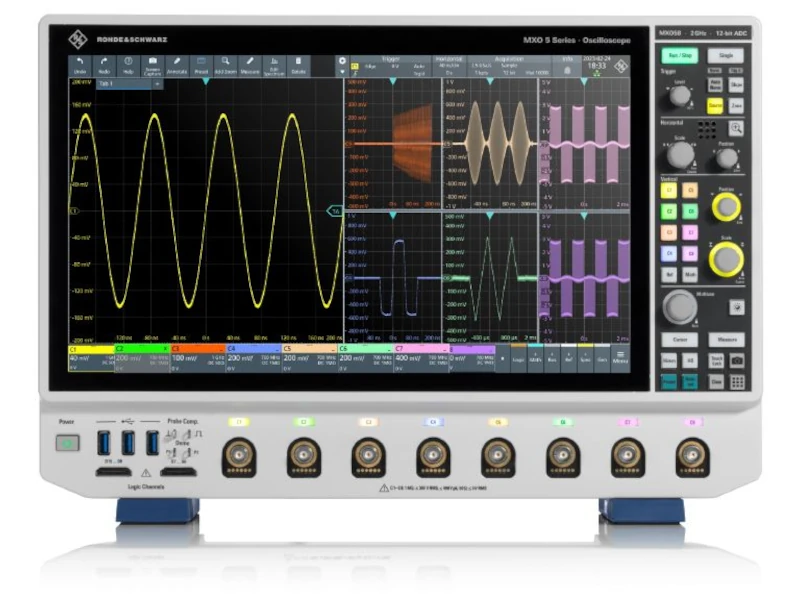The image size is (800, 600).
Task: Take a screen capture with the toolbar icon
Action: 153,65
